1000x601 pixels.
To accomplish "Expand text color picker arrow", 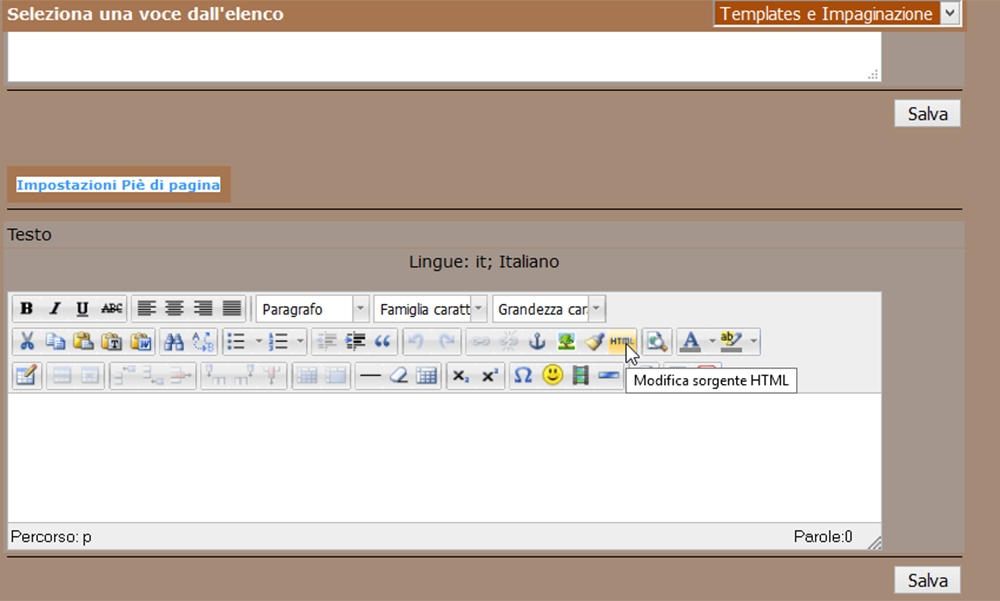I will tap(712, 341).
